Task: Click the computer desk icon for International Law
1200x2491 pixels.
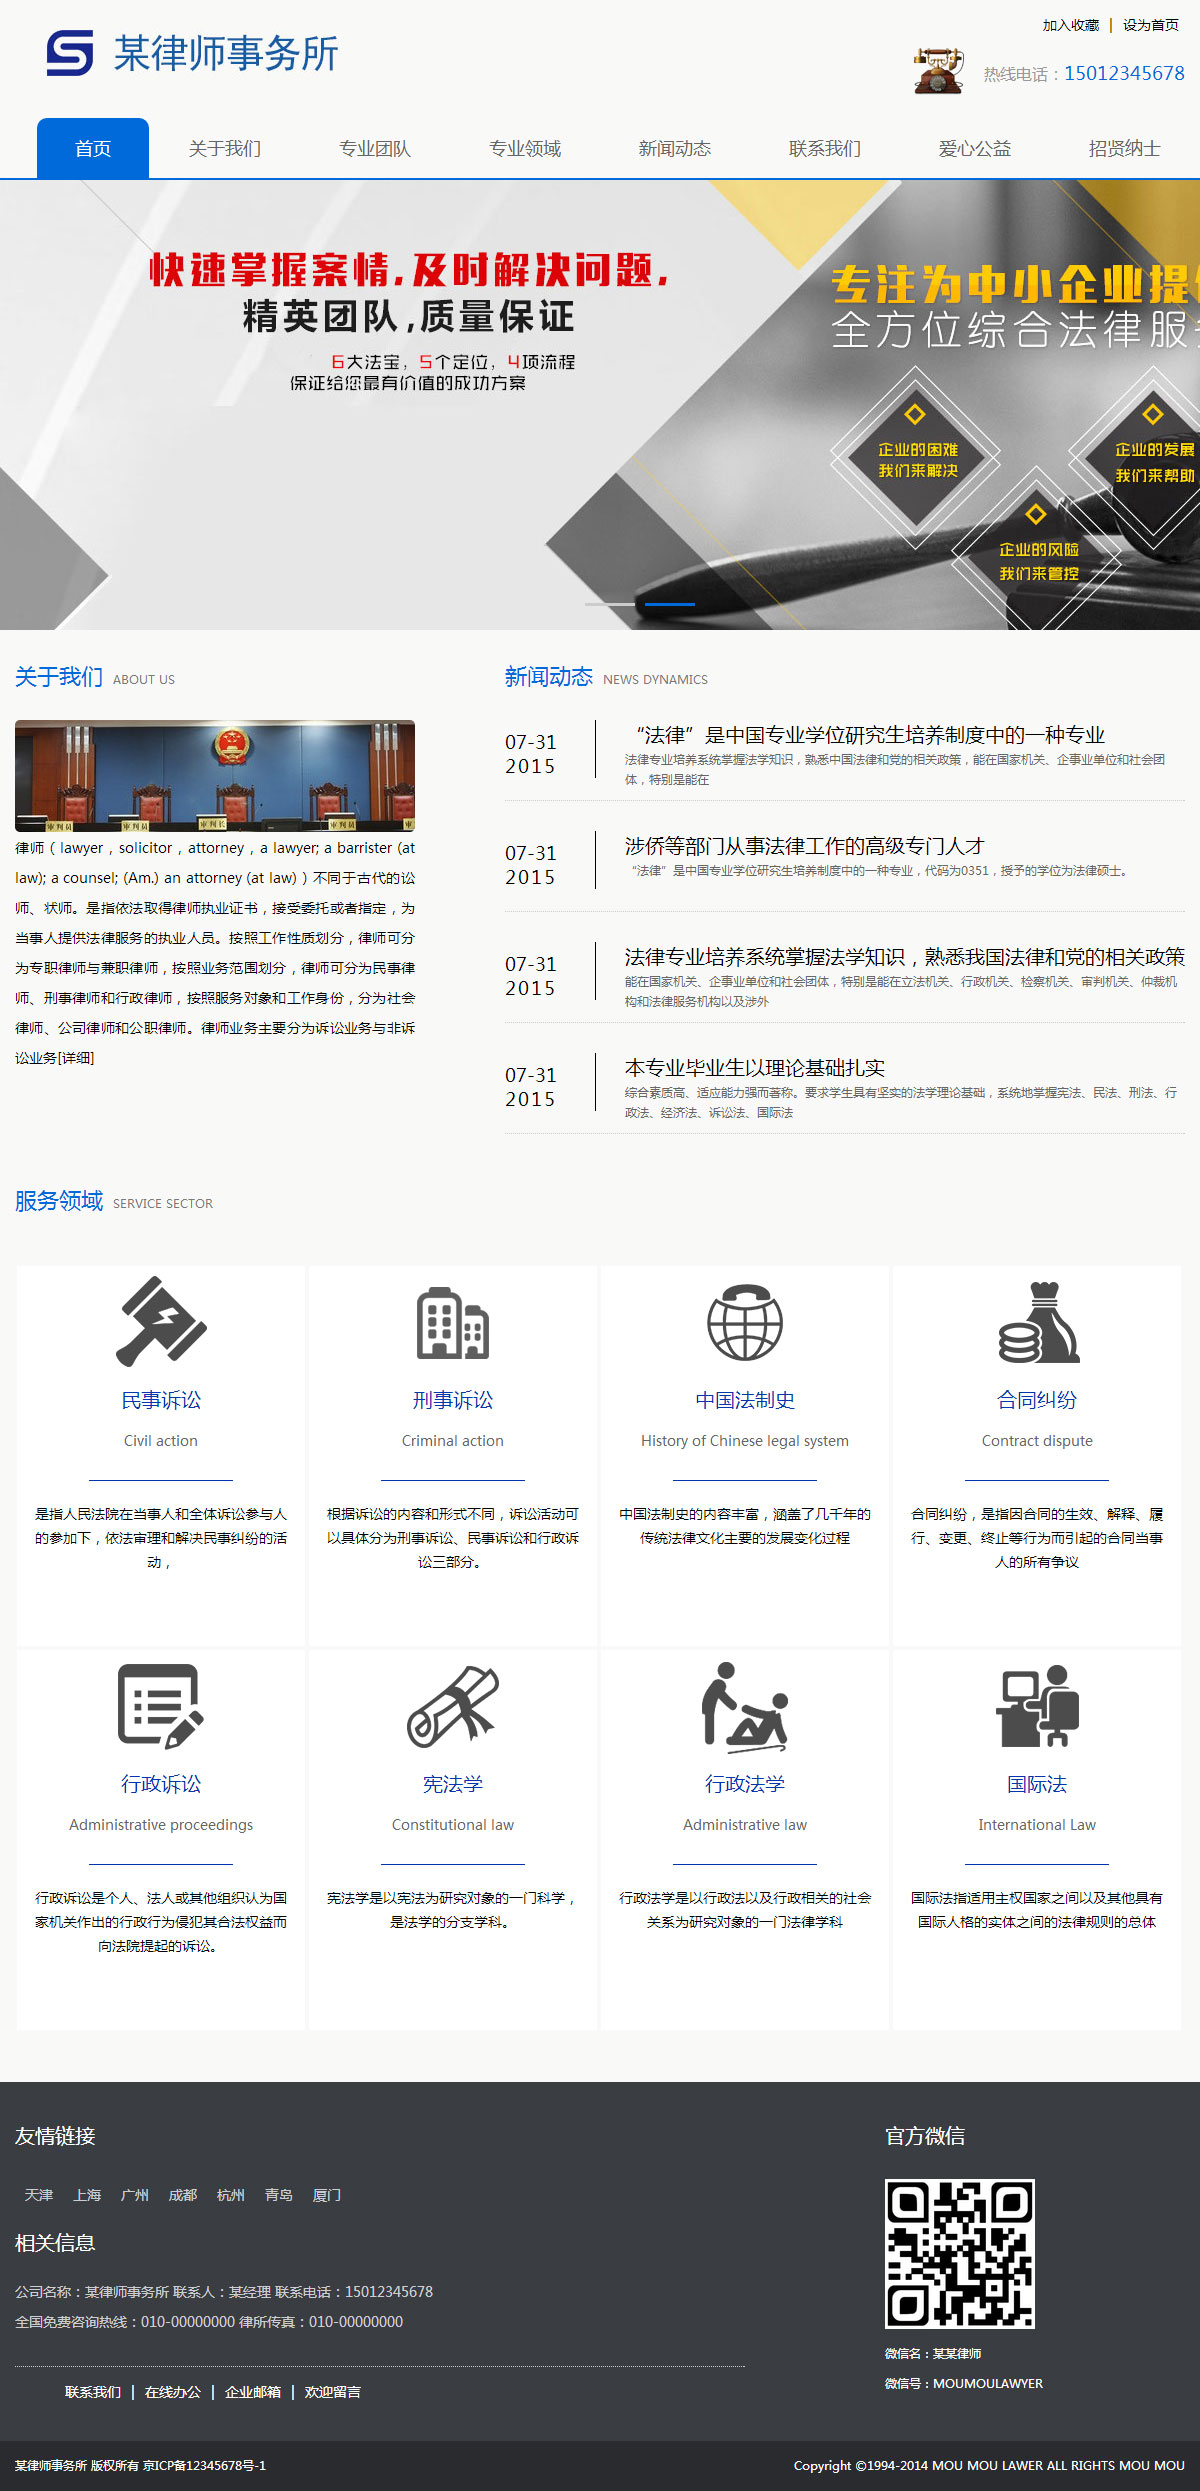Action: pyautogui.click(x=1037, y=1706)
